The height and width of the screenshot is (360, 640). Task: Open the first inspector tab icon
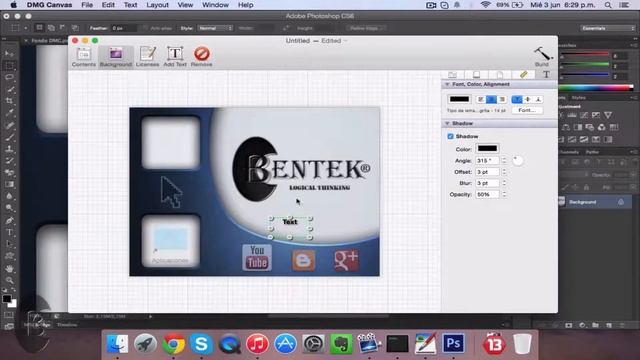coord(453,74)
